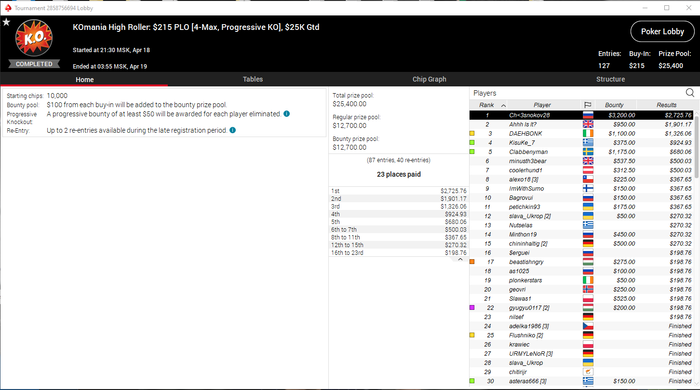
Task: Select player minuath3bear
Action: point(527,161)
